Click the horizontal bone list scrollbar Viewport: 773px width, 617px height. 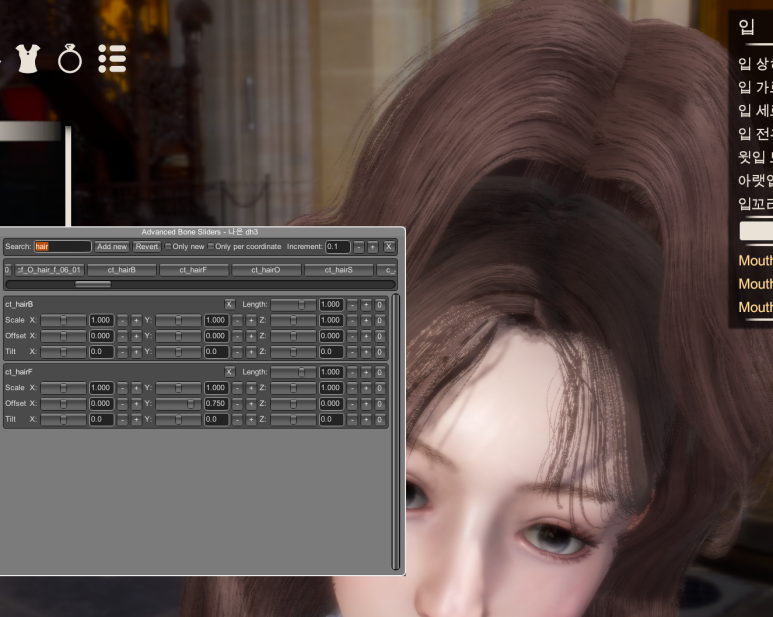(93, 284)
